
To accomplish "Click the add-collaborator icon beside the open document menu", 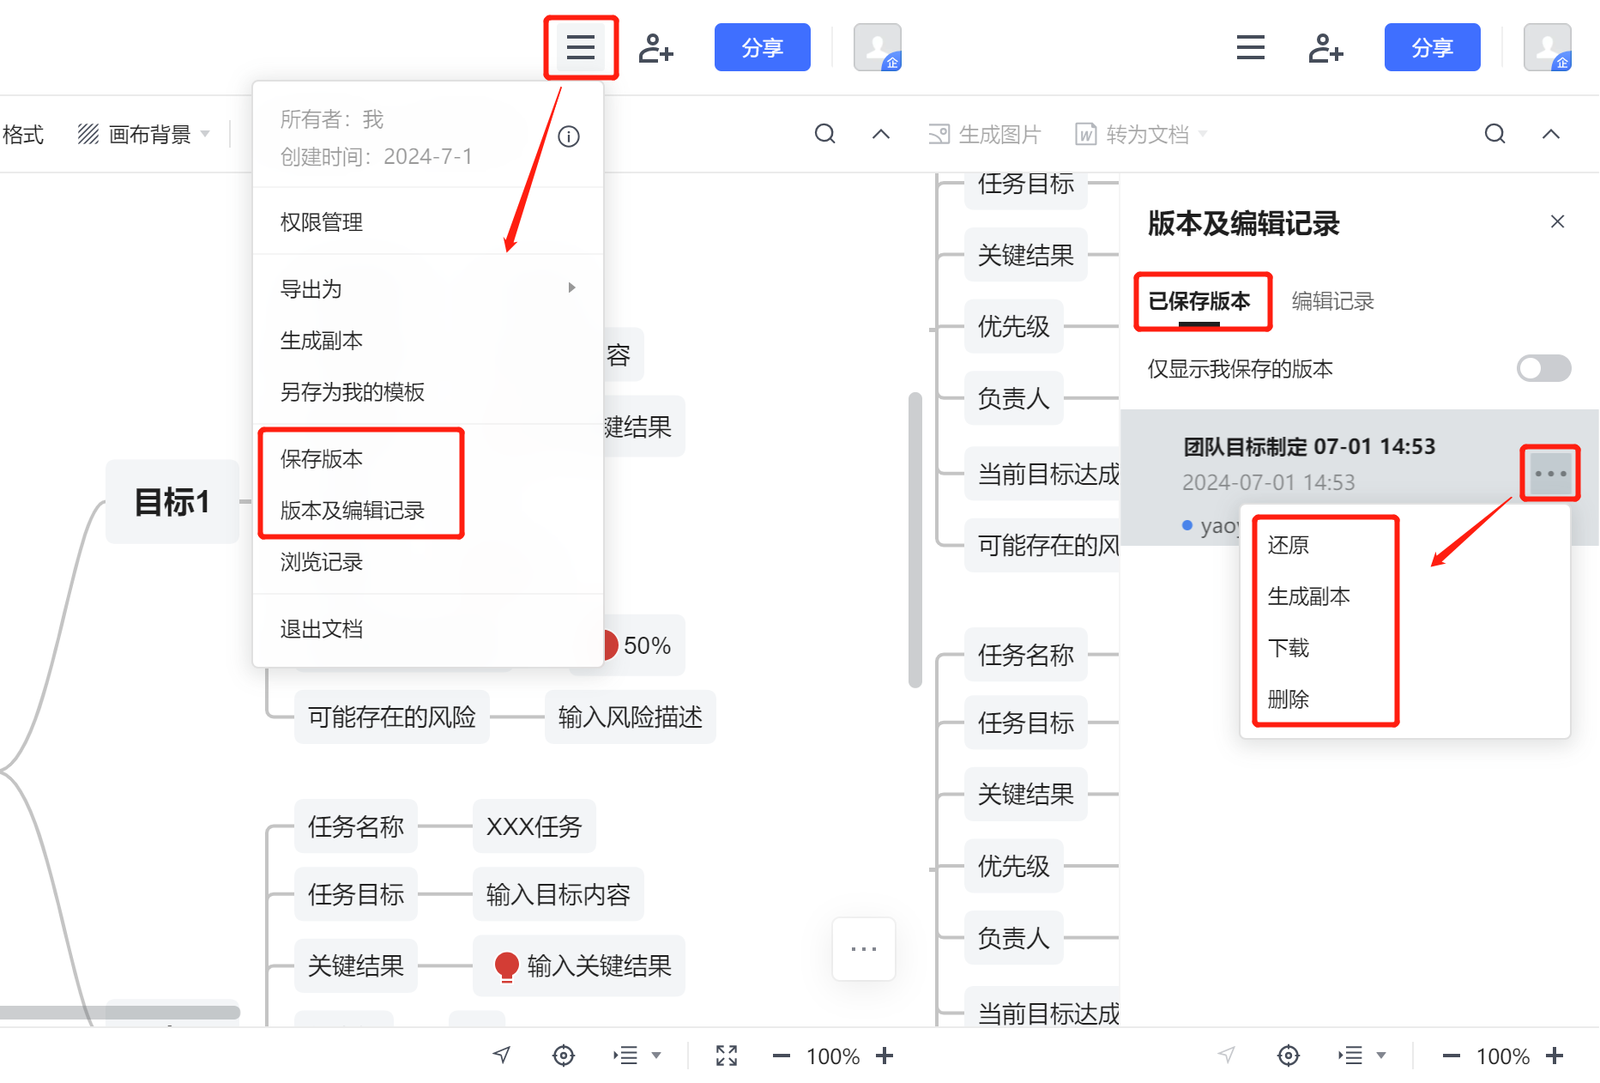I will [x=656, y=47].
